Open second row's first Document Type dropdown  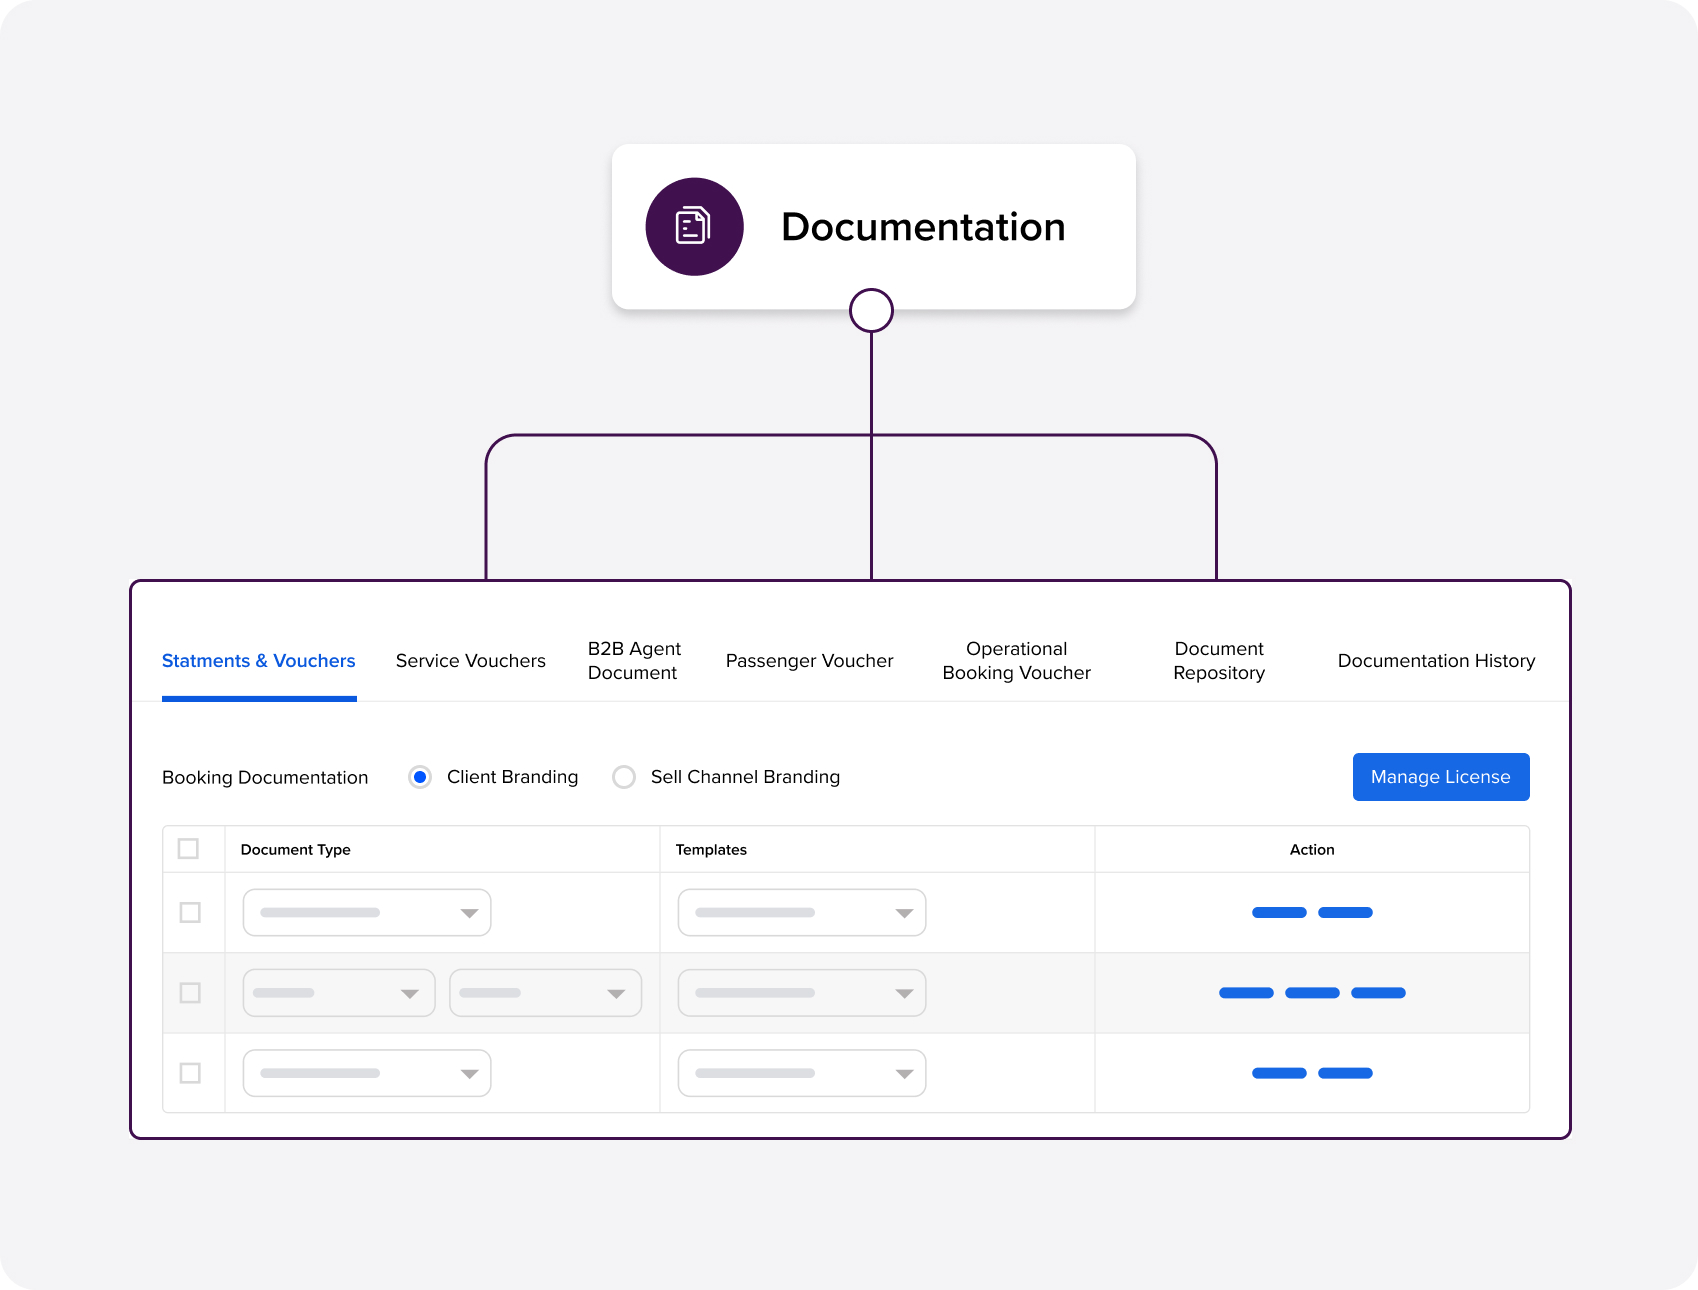tap(339, 993)
